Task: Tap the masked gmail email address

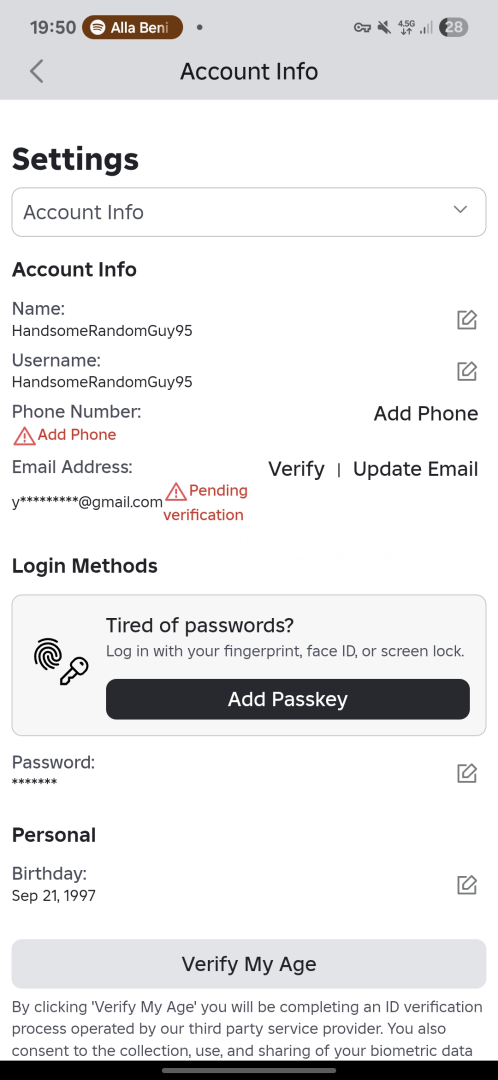Action: point(87,502)
